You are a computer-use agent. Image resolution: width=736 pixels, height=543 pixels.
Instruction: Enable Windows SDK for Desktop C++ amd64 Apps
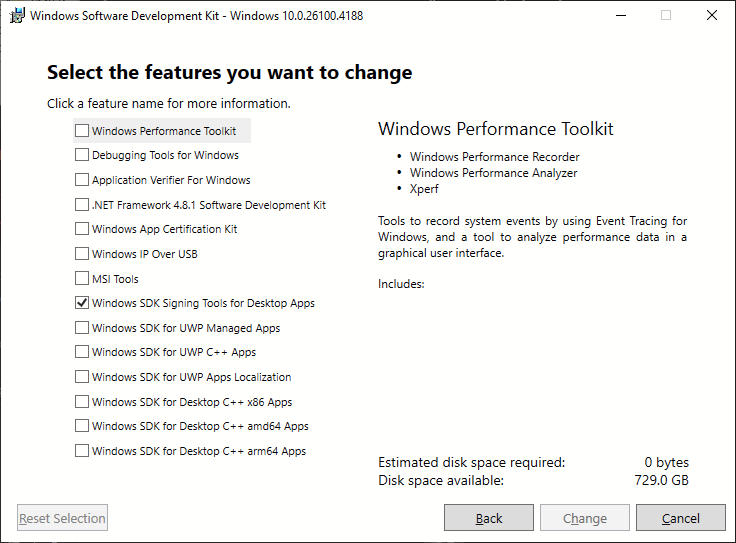tap(82, 426)
